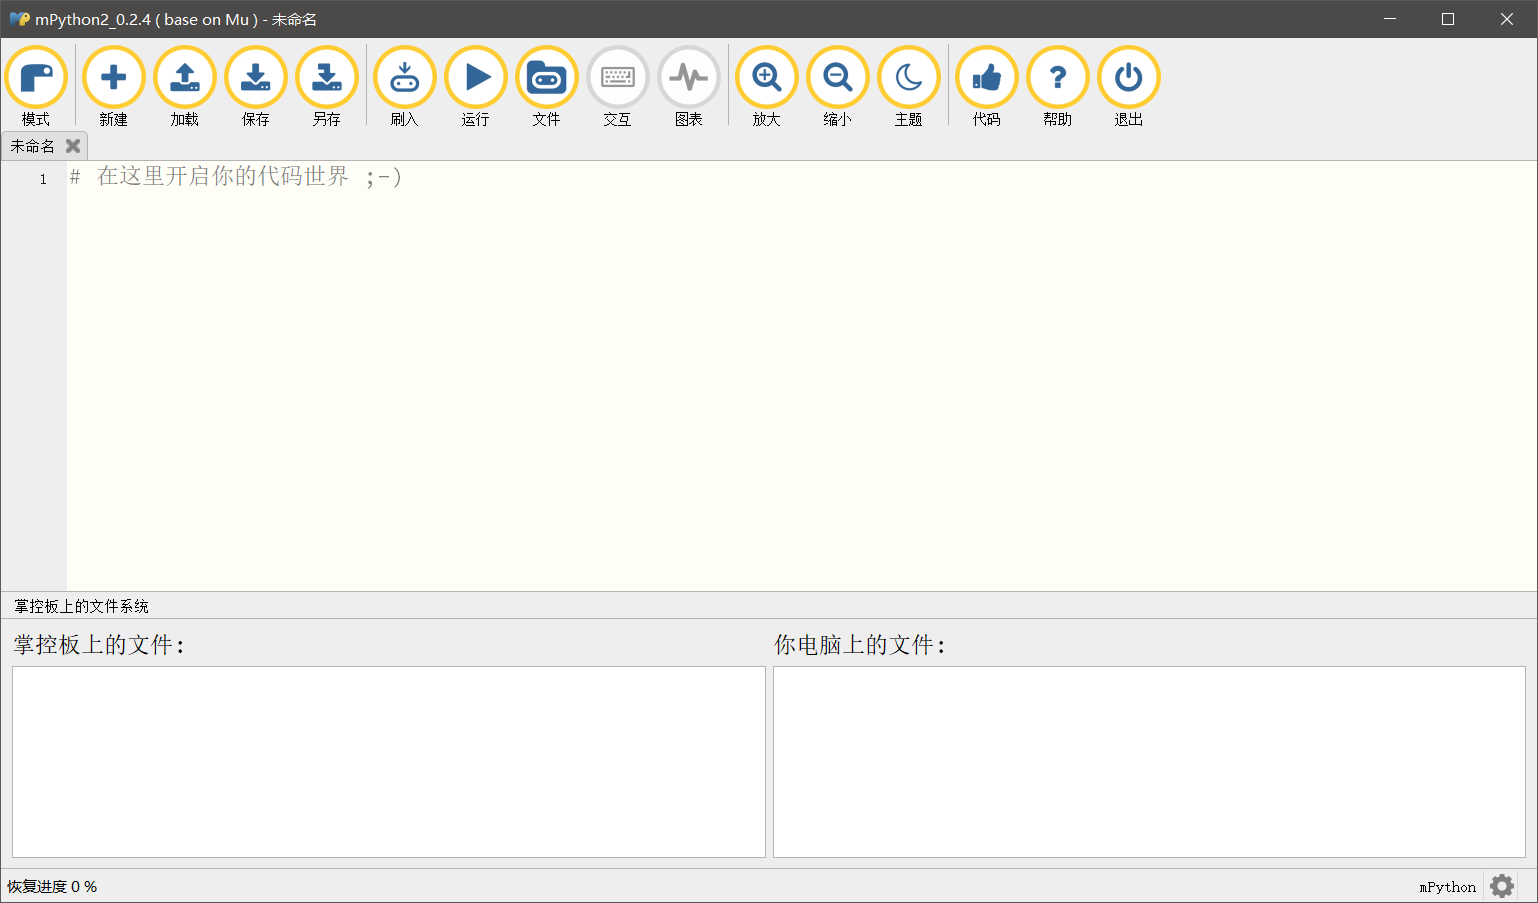Choose 另存 save-as icon

(x=327, y=78)
